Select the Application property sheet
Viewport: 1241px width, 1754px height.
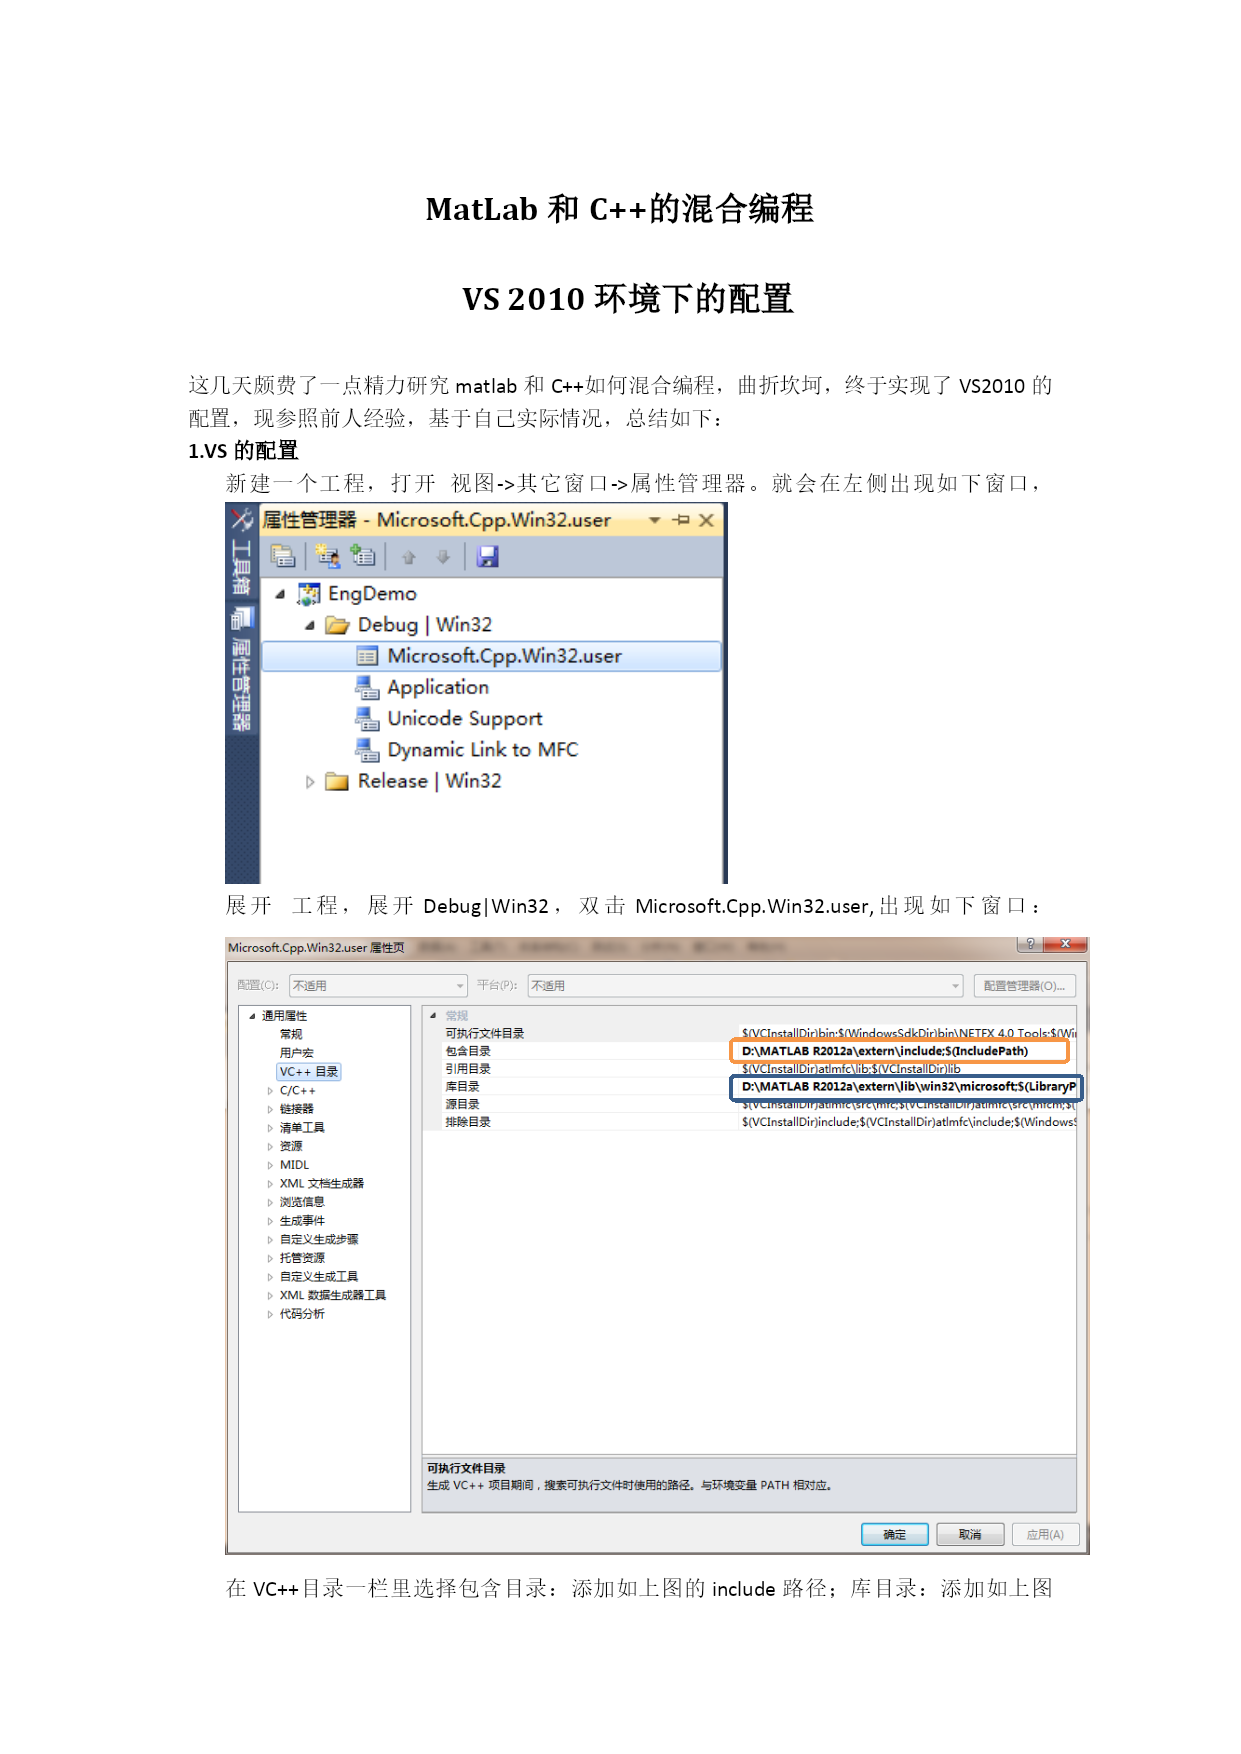pos(438,687)
